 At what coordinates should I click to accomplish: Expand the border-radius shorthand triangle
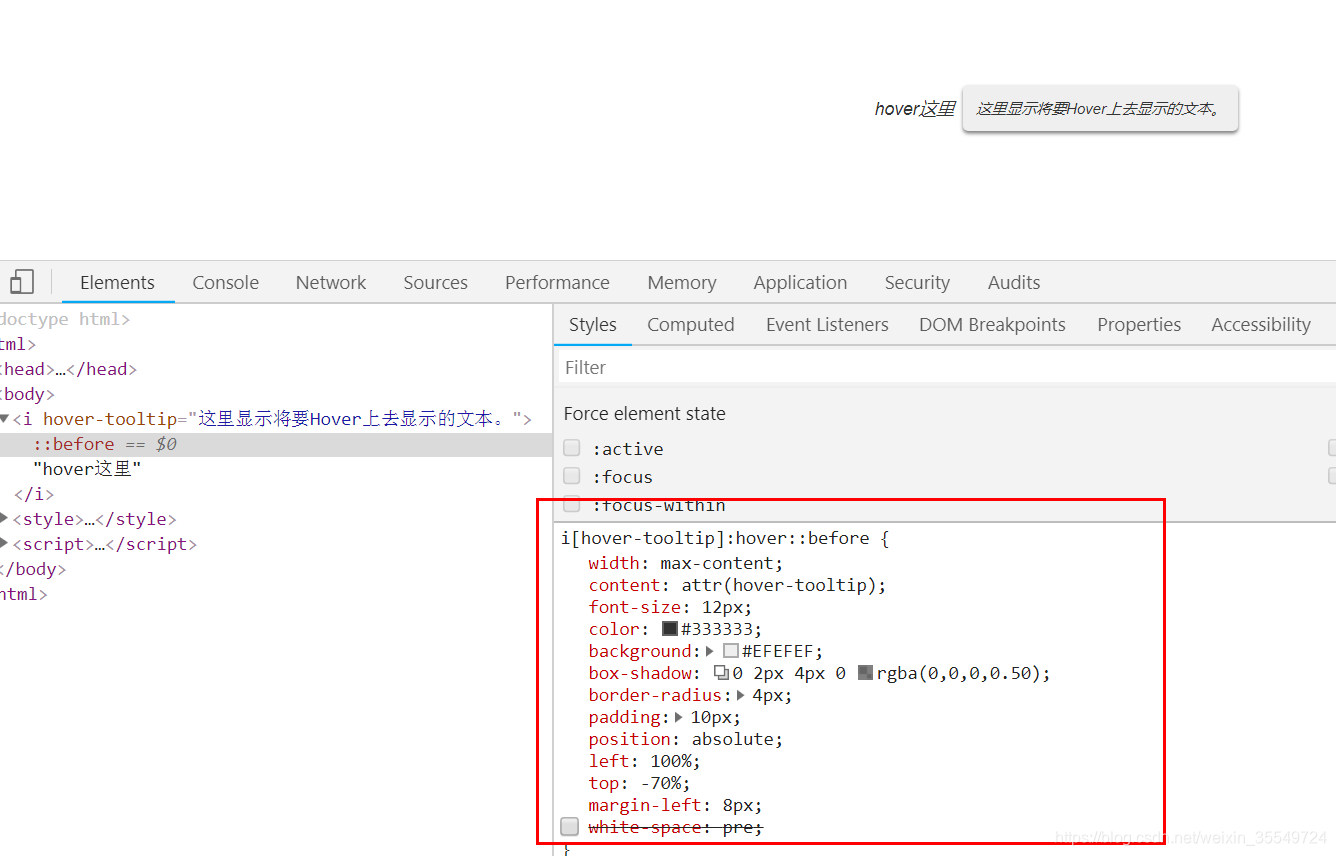(x=741, y=695)
